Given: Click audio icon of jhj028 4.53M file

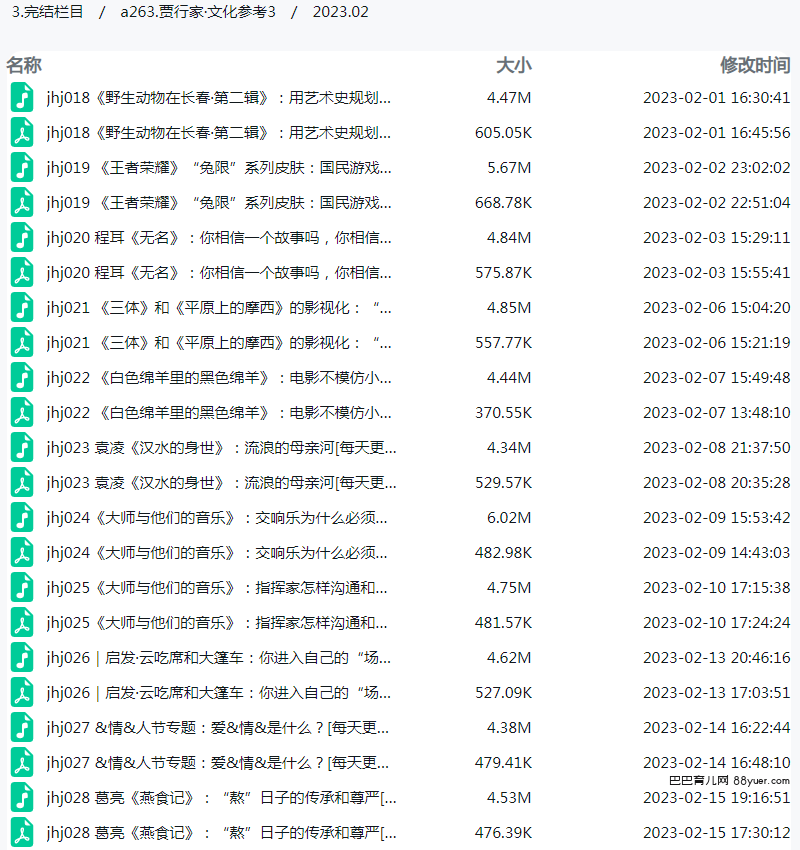Looking at the screenshot, I should (x=22, y=797).
